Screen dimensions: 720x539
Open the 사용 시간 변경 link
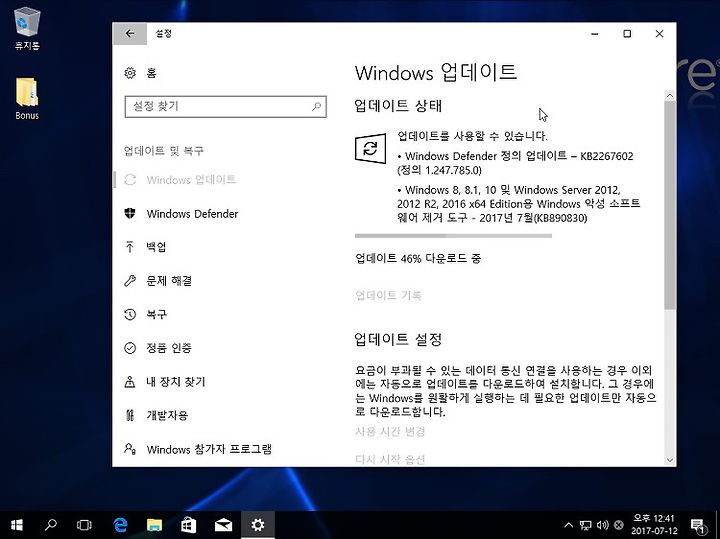click(390, 432)
